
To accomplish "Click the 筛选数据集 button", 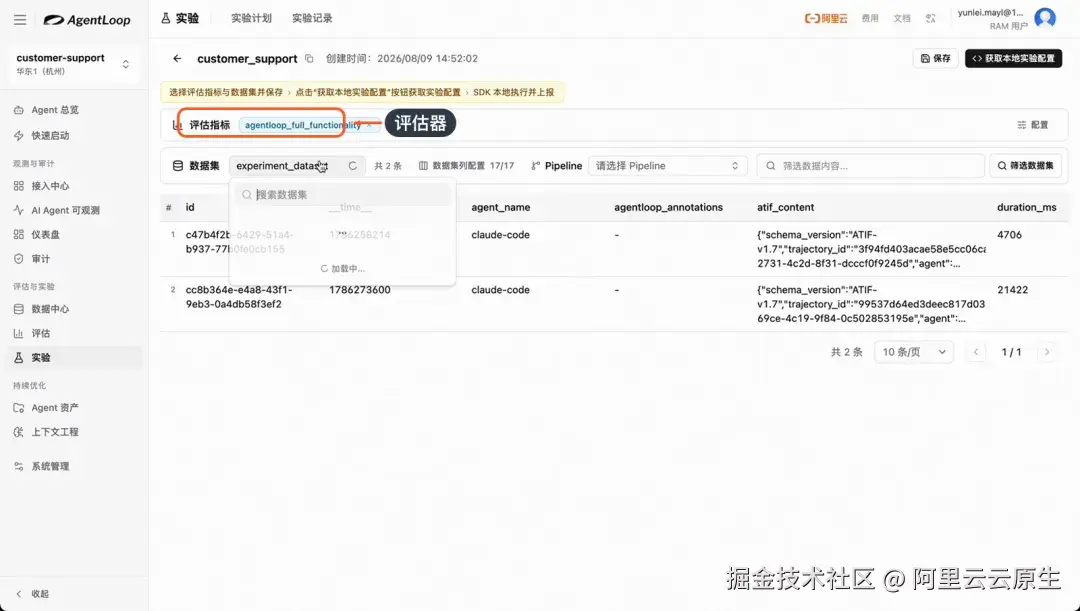I will [1026, 166].
